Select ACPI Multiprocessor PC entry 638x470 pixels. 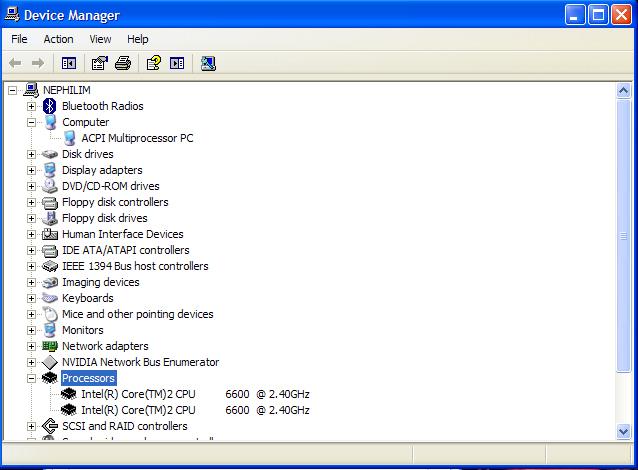click(137, 138)
